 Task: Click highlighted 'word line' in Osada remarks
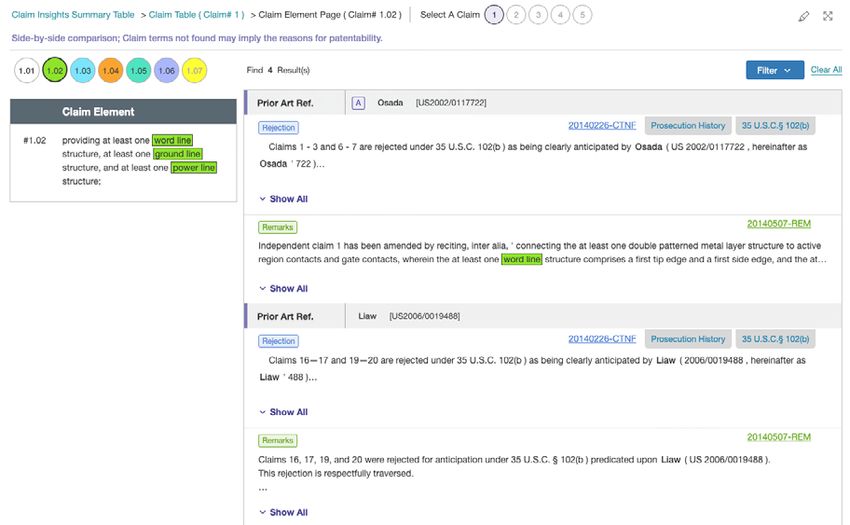click(x=521, y=259)
